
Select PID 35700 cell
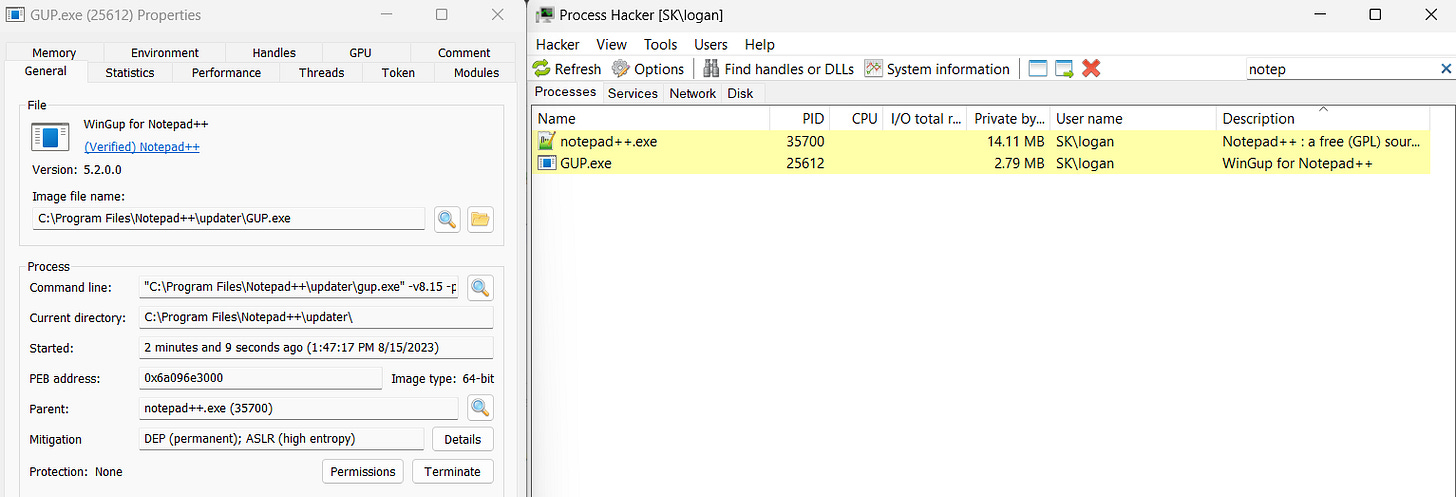tap(805, 142)
